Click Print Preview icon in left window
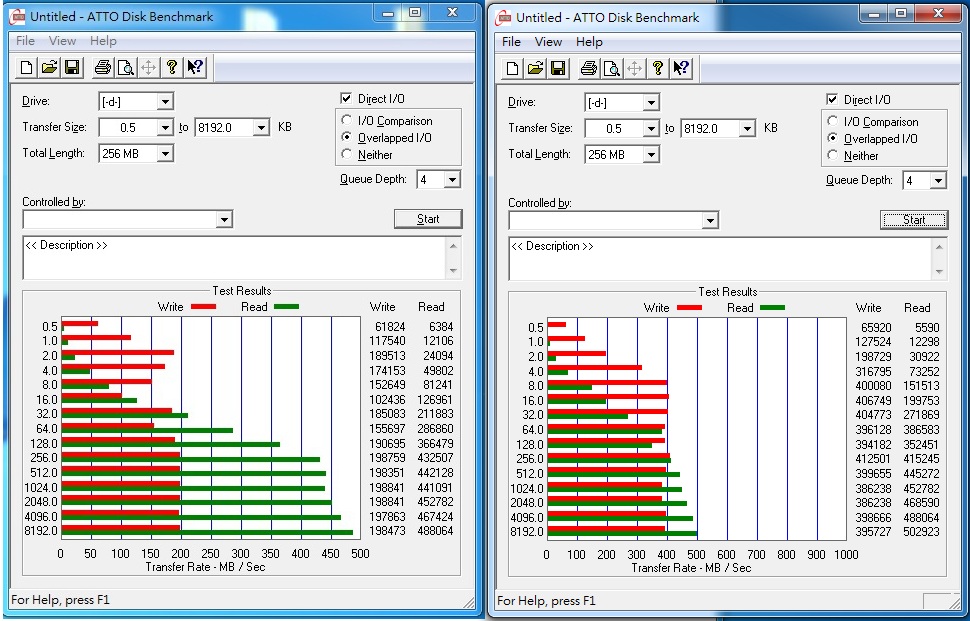970x621 pixels. 126,67
